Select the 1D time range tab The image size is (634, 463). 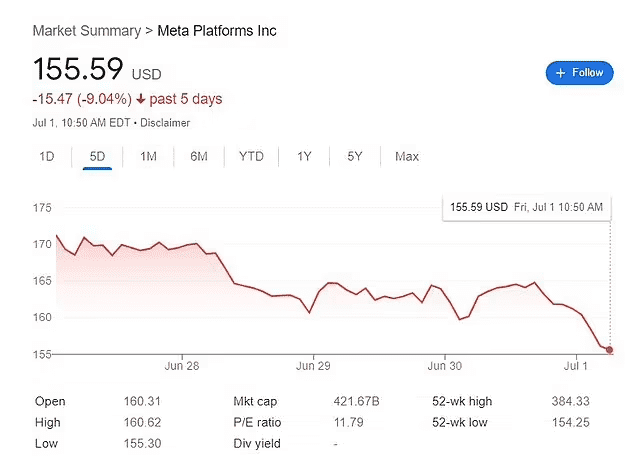click(x=47, y=156)
